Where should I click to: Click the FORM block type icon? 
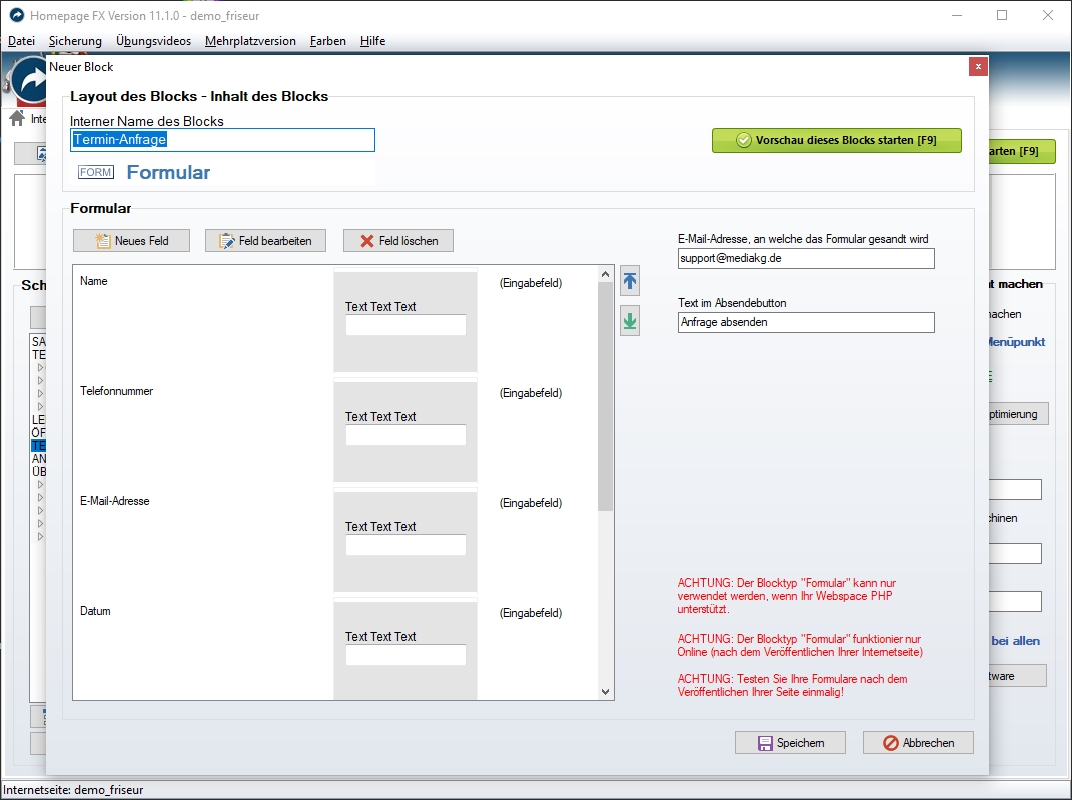95,172
